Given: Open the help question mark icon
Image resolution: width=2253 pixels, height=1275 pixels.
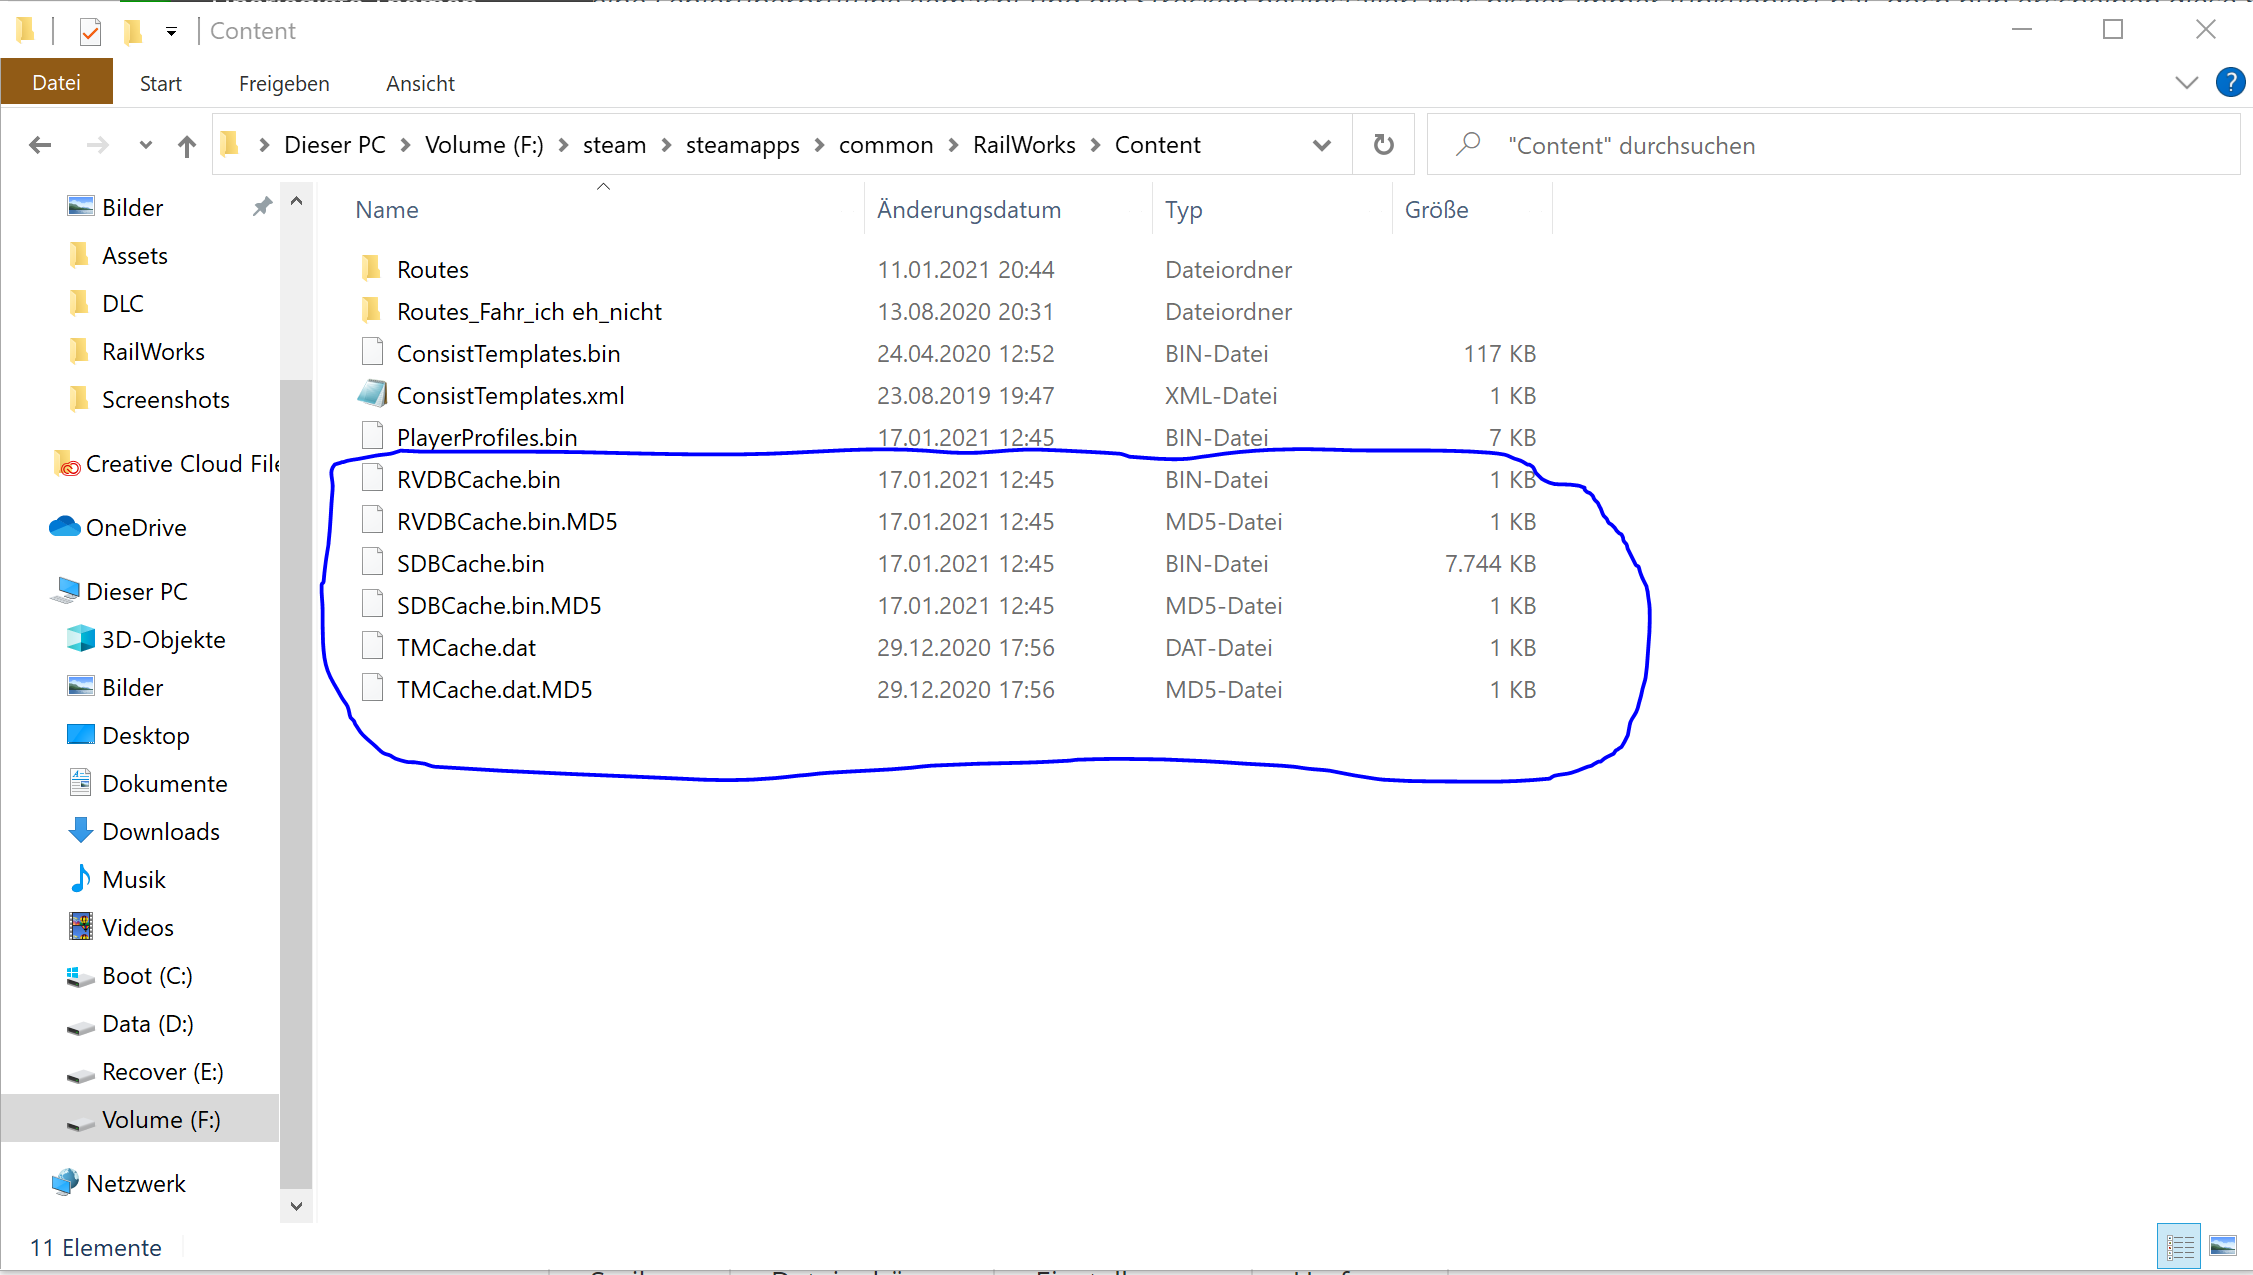Looking at the screenshot, I should (2230, 82).
